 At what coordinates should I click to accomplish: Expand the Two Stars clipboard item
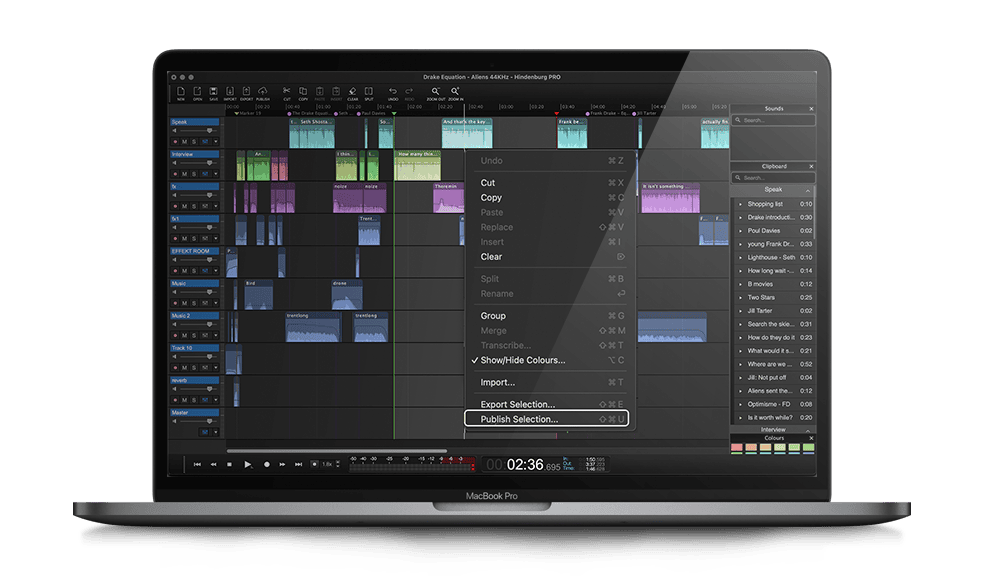(740, 297)
